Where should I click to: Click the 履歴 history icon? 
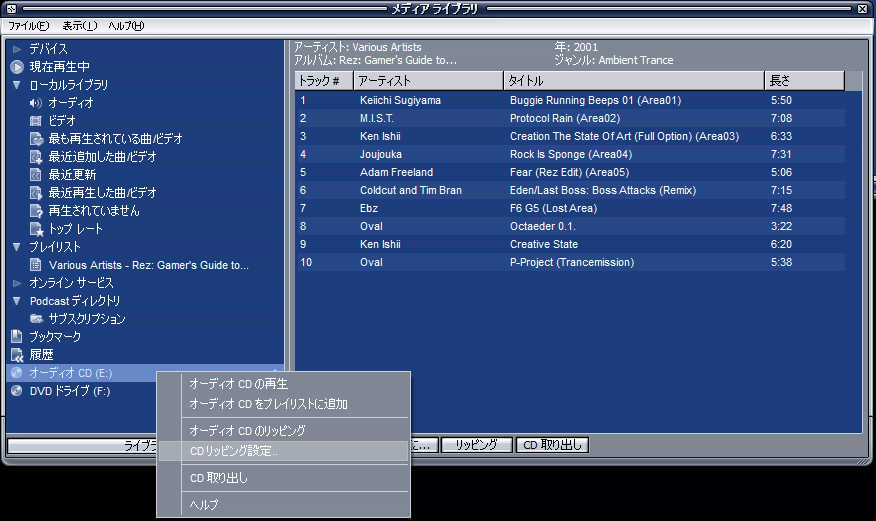pos(17,355)
